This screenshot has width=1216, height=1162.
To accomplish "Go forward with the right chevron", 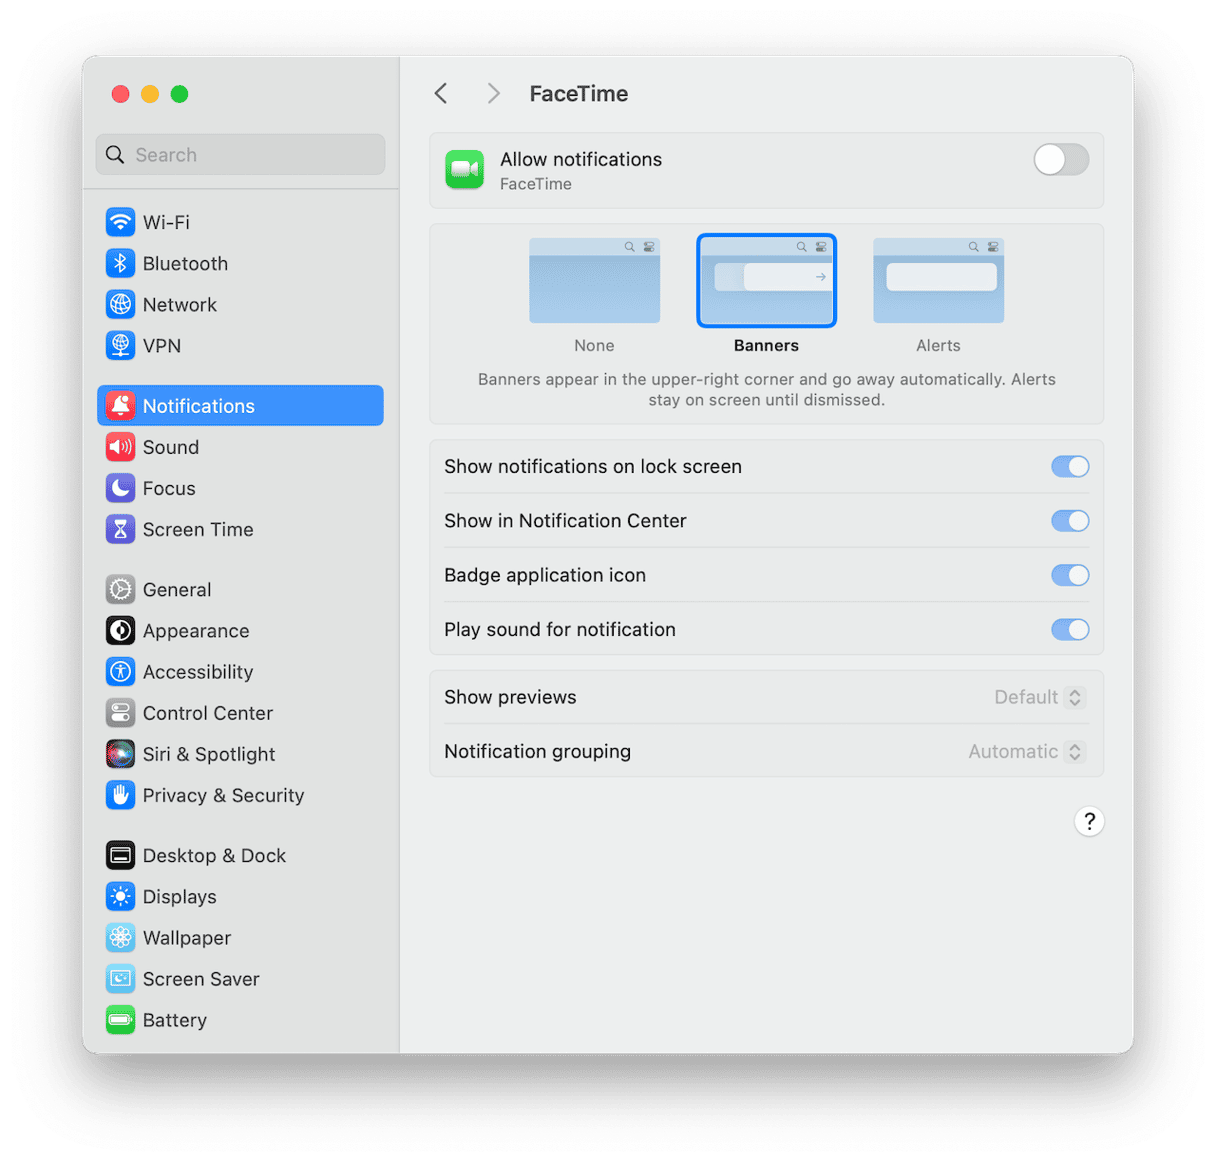I will [493, 93].
